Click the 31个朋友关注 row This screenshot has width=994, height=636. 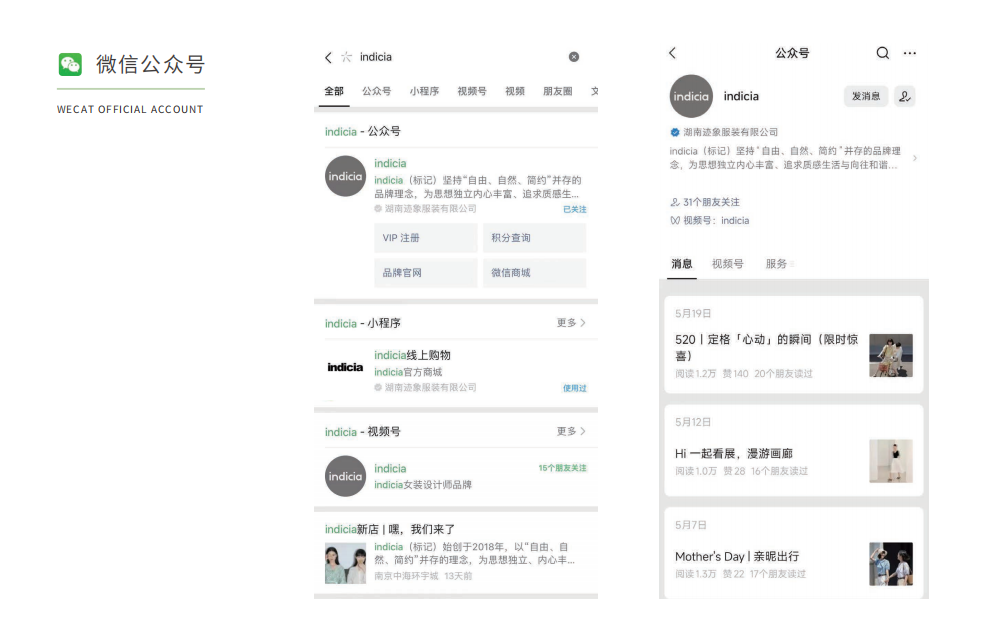click(x=705, y=202)
